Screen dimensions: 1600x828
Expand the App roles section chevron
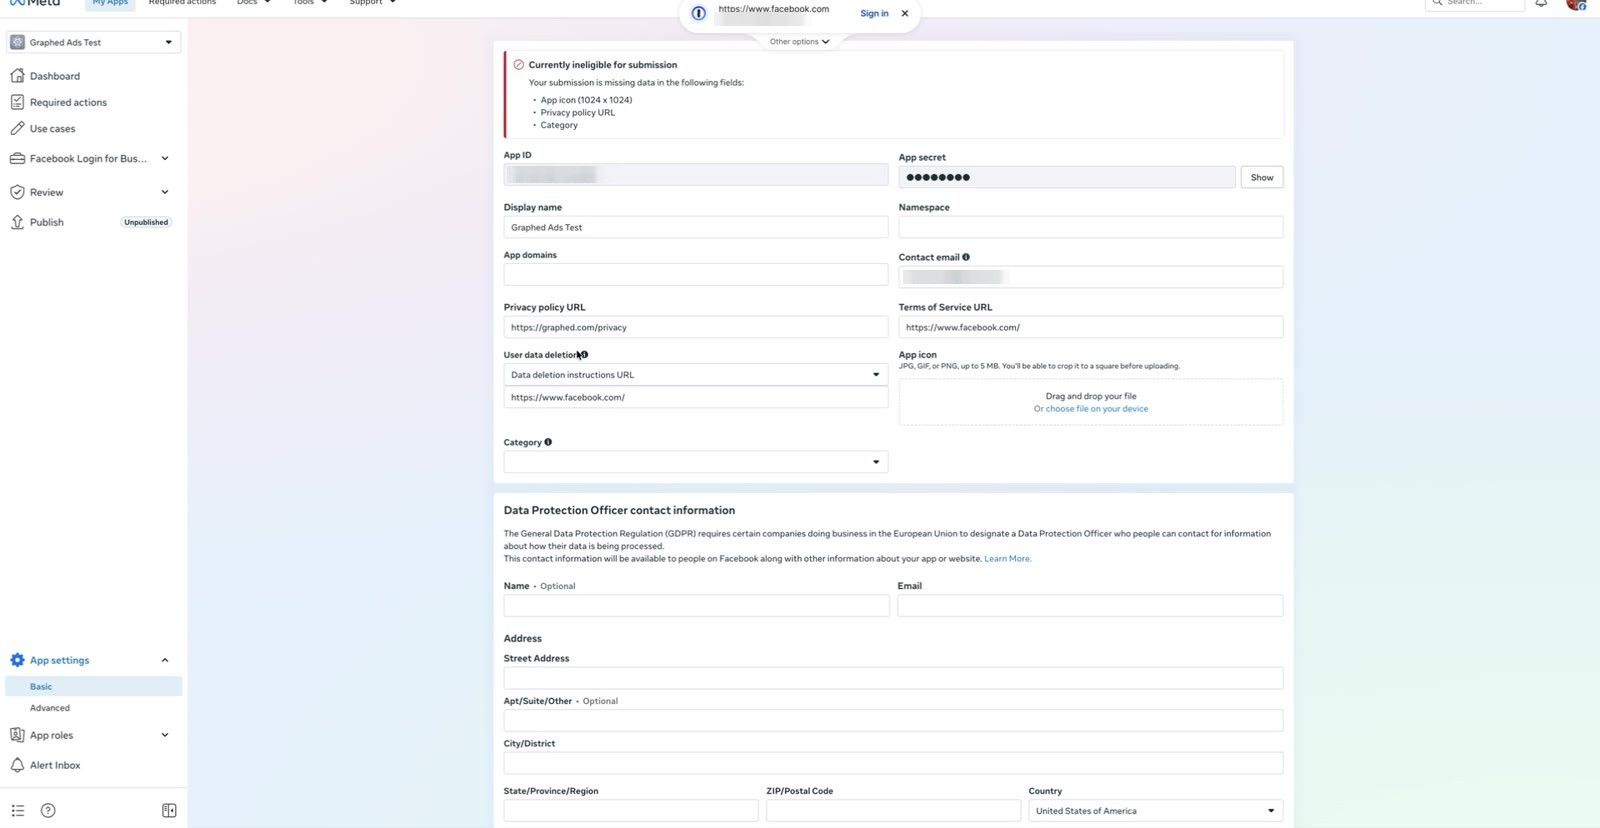[165, 735]
